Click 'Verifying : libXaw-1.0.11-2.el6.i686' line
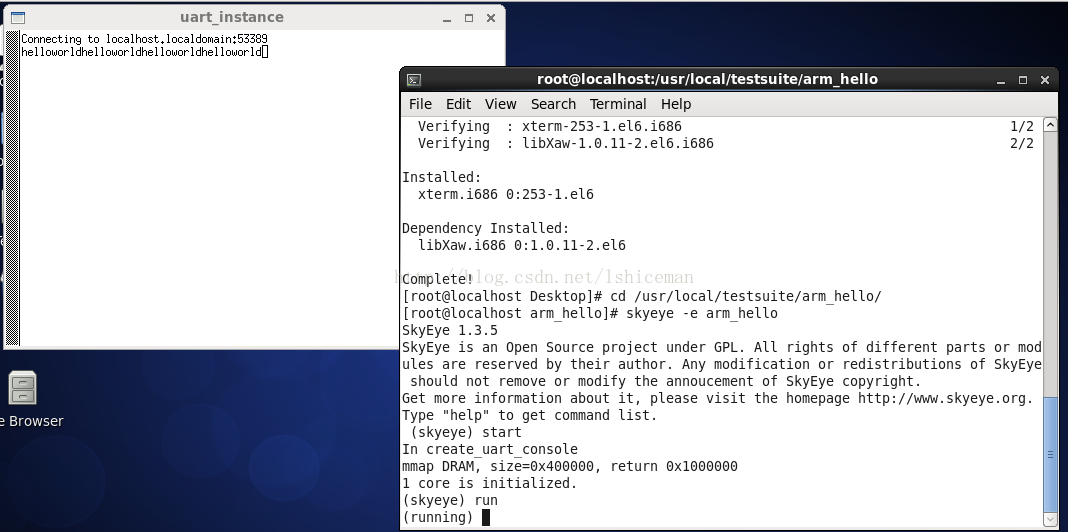Image resolution: width=1068 pixels, height=532 pixels. click(565, 143)
